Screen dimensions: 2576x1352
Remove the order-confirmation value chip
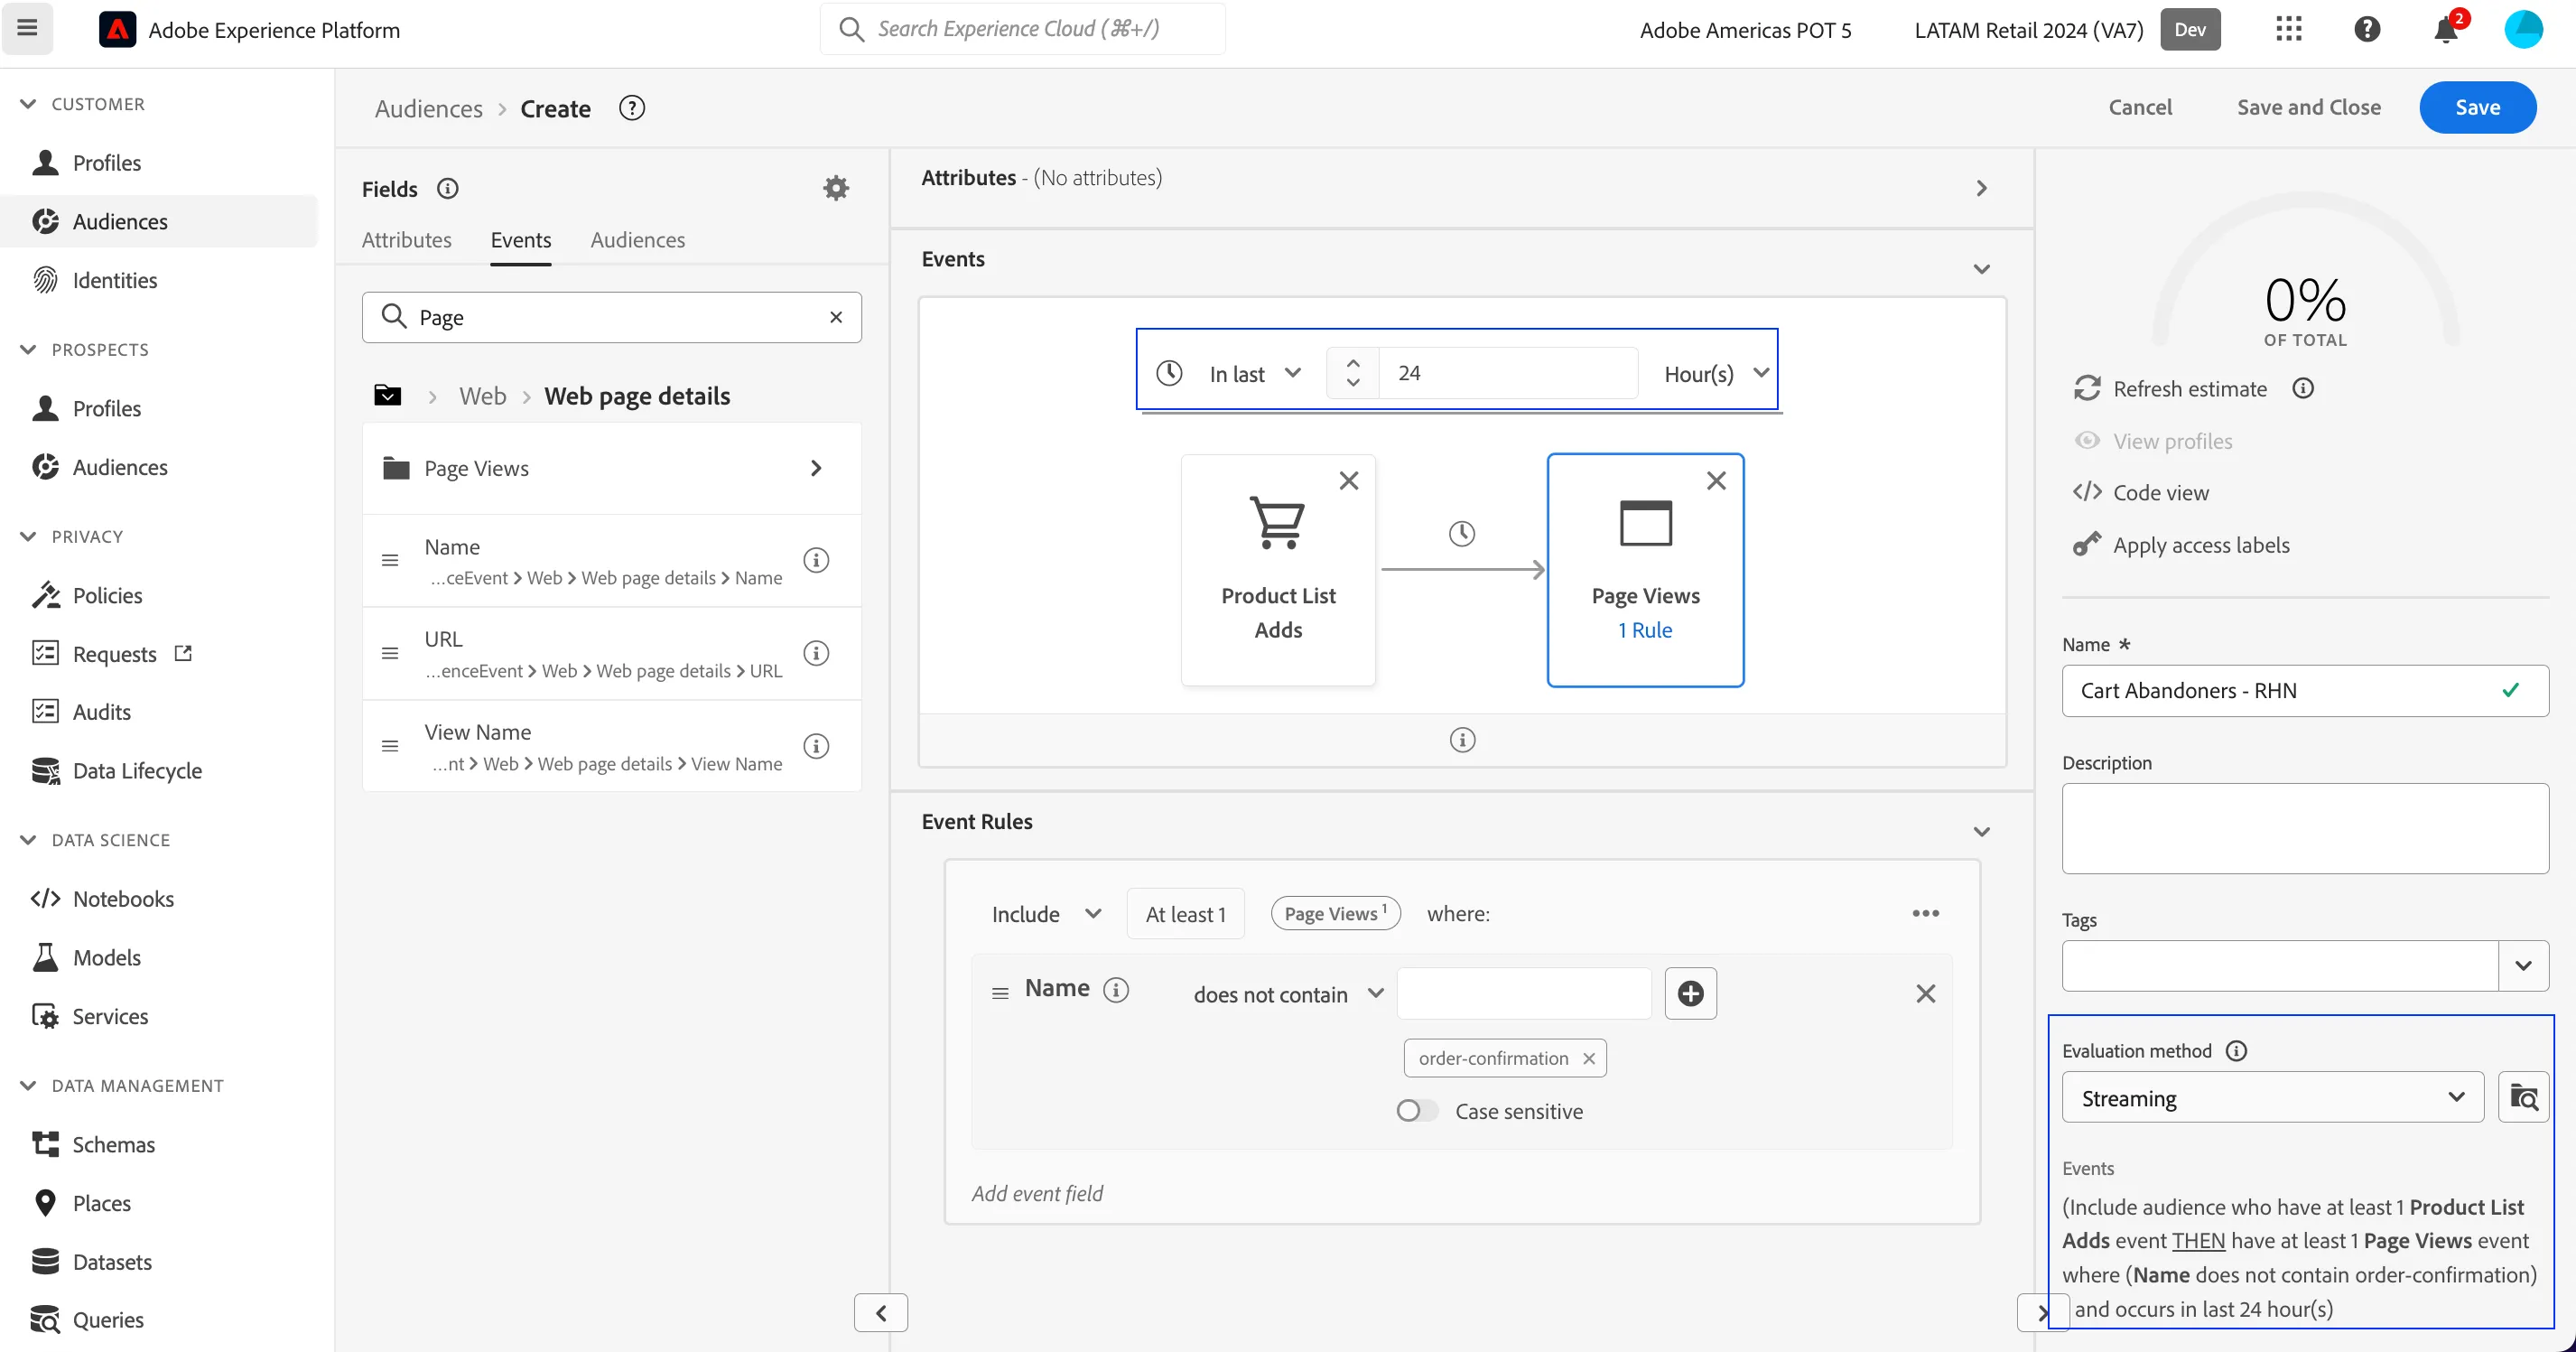pyautogui.click(x=1588, y=1058)
